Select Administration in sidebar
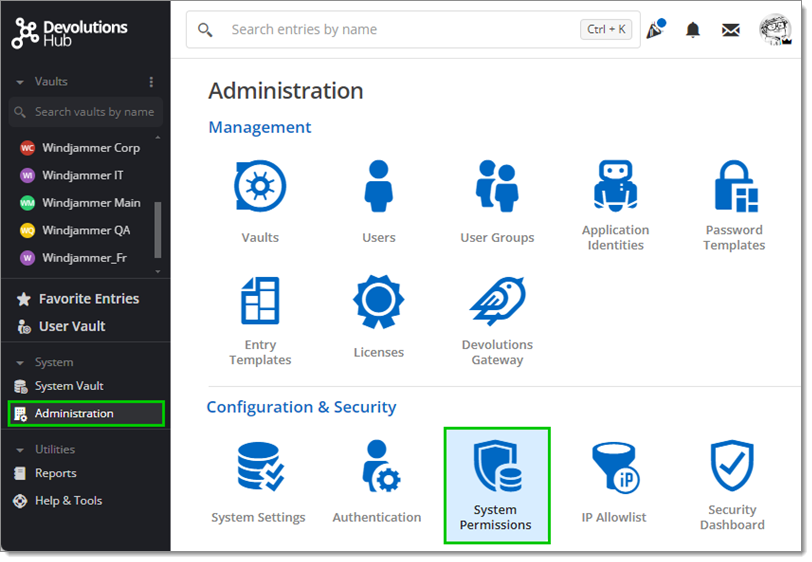The width and height of the screenshot is (812, 562). coord(86,413)
